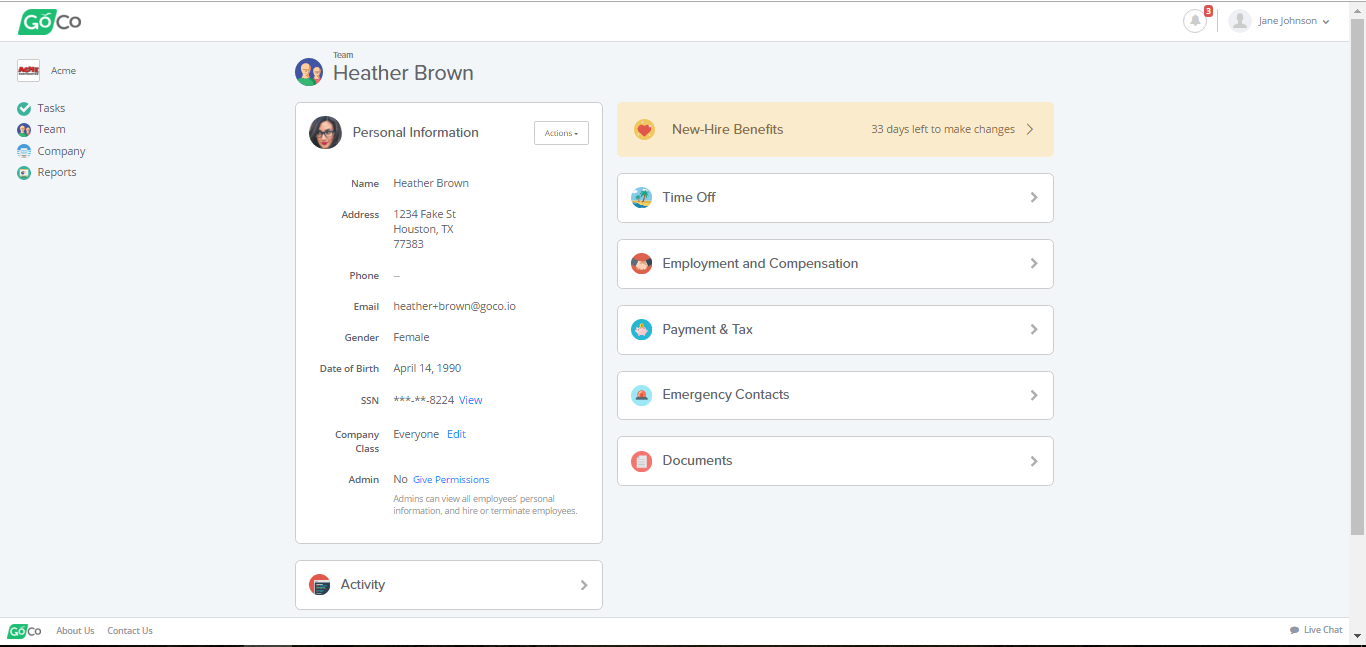The height and width of the screenshot is (647, 1366).
Task: Open the Actions dropdown
Action: coord(561,133)
